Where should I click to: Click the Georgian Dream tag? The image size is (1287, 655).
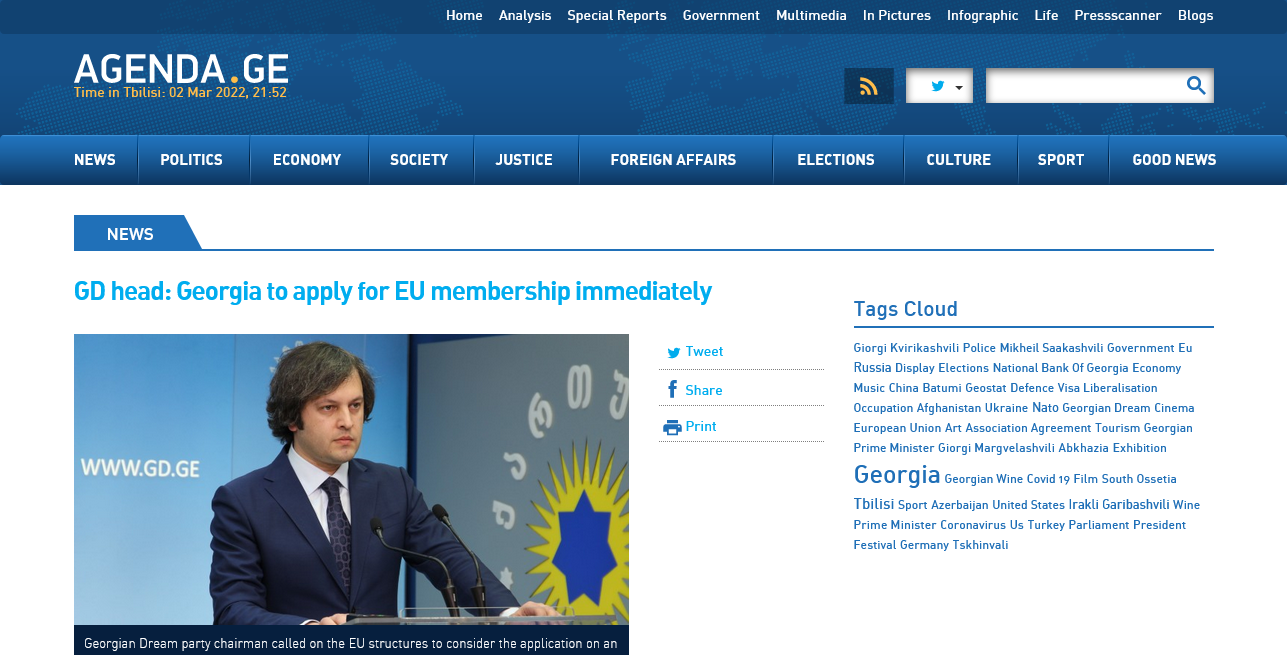pos(1106,408)
